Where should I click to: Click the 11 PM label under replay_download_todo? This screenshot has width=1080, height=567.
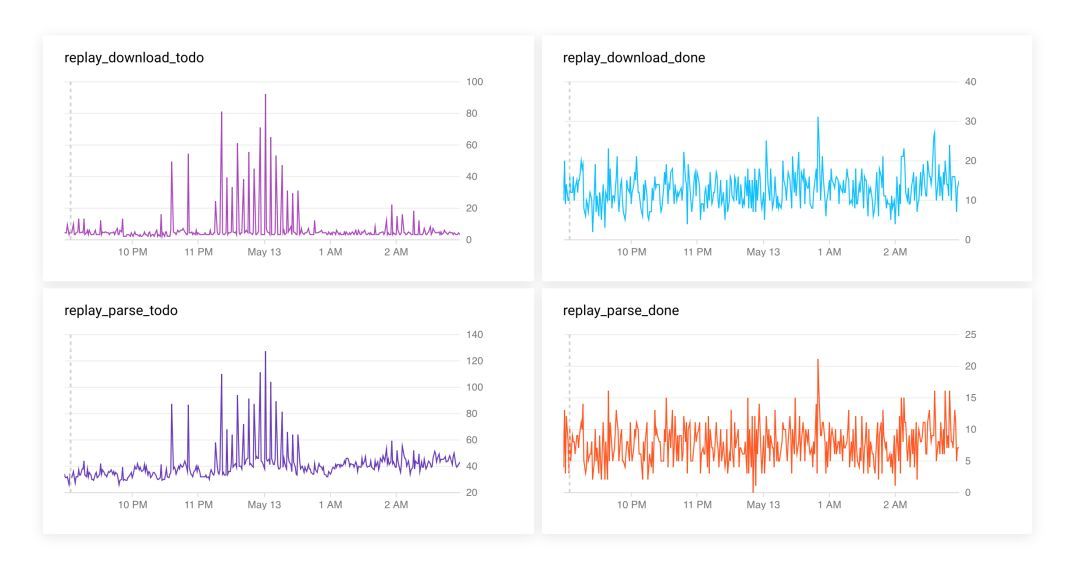coord(198,252)
